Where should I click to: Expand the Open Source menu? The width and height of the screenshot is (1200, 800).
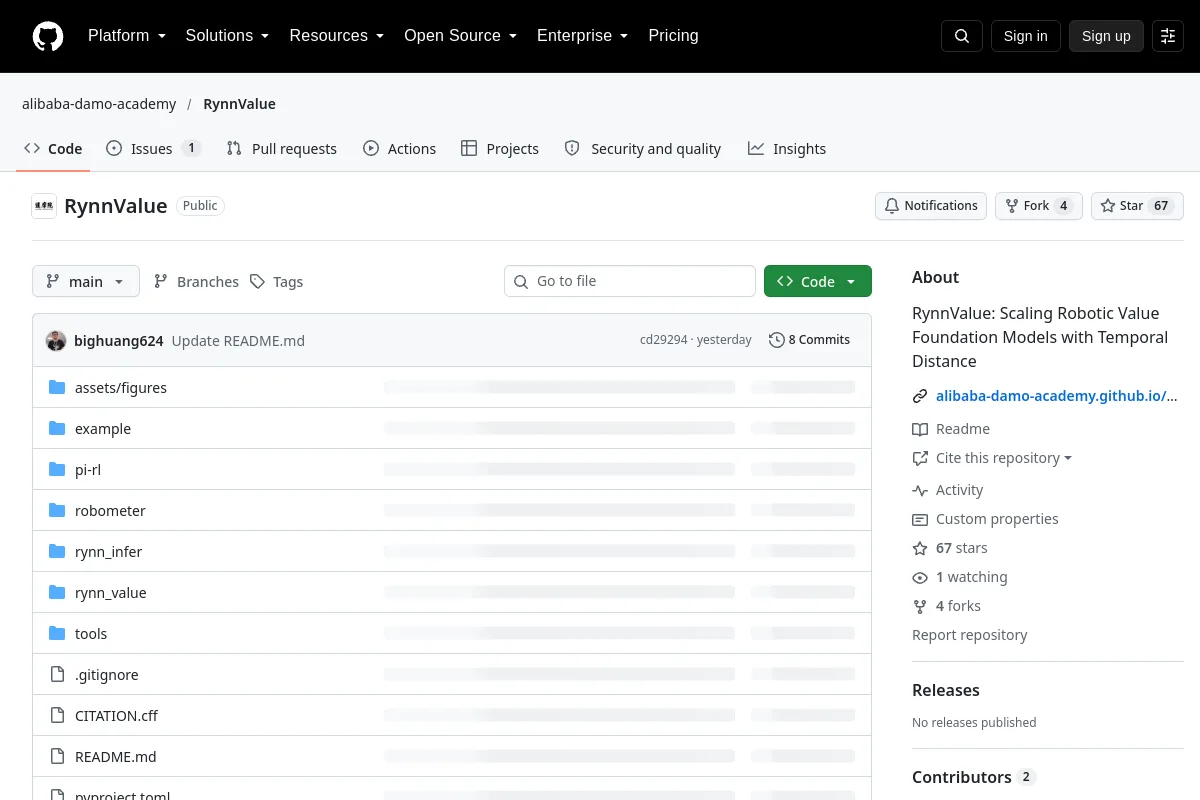pyautogui.click(x=460, y=36)
